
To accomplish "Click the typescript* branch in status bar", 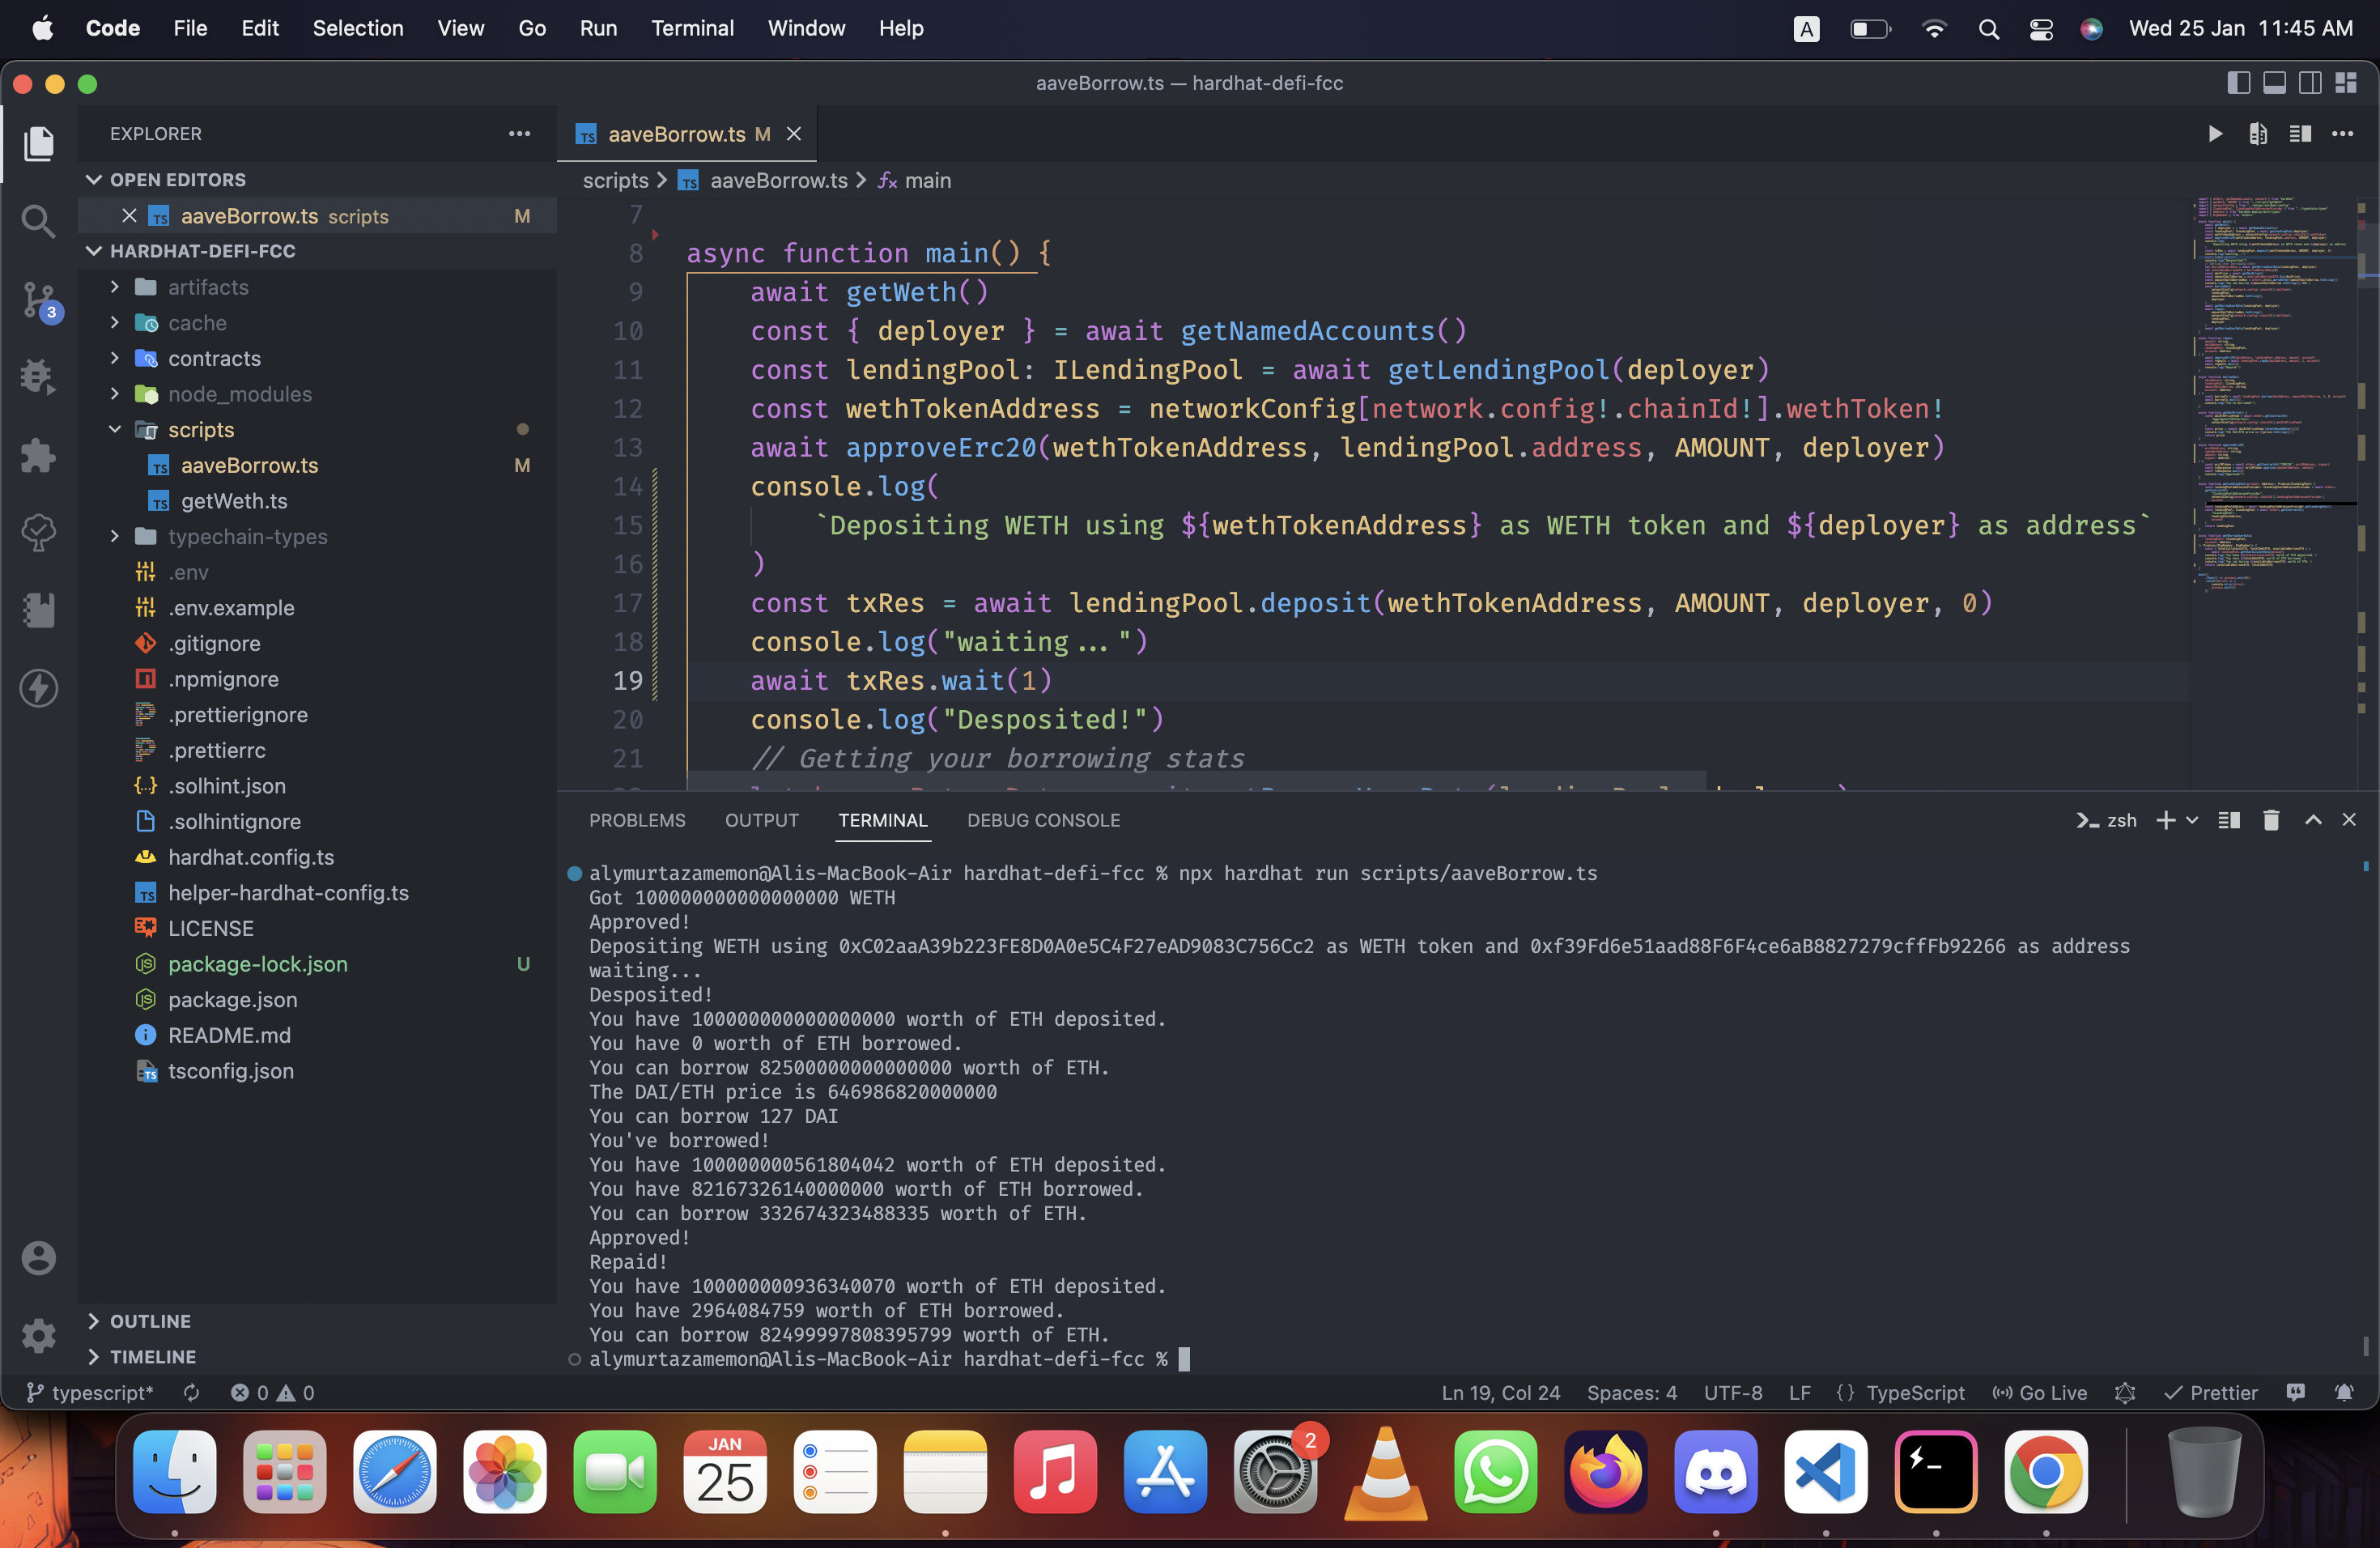I will [x=90, y=1392].
